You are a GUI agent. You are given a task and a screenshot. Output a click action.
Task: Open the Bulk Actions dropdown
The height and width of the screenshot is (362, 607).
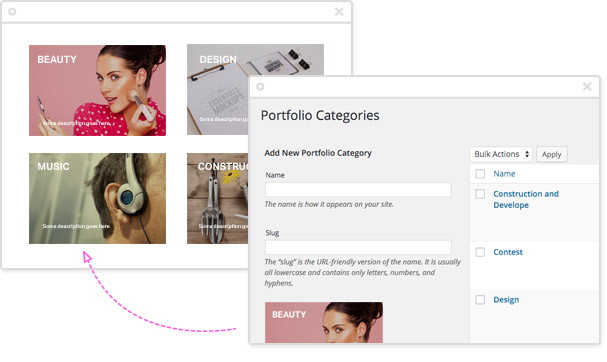point(501,154)
